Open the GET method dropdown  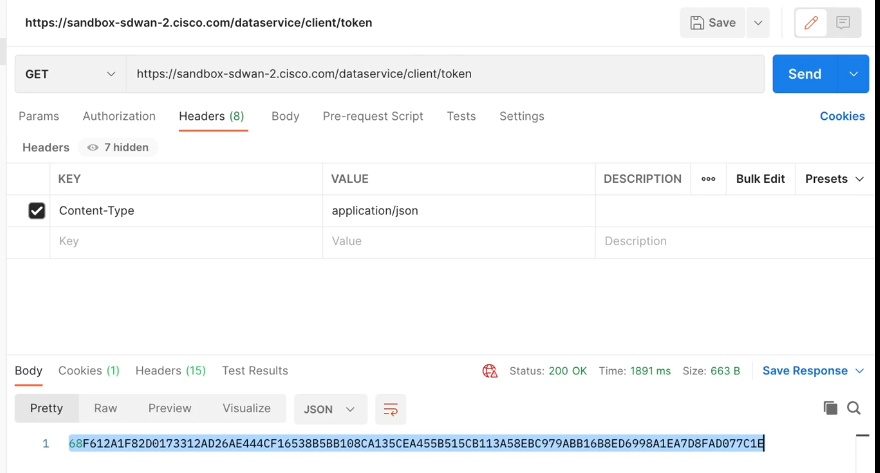70,74
